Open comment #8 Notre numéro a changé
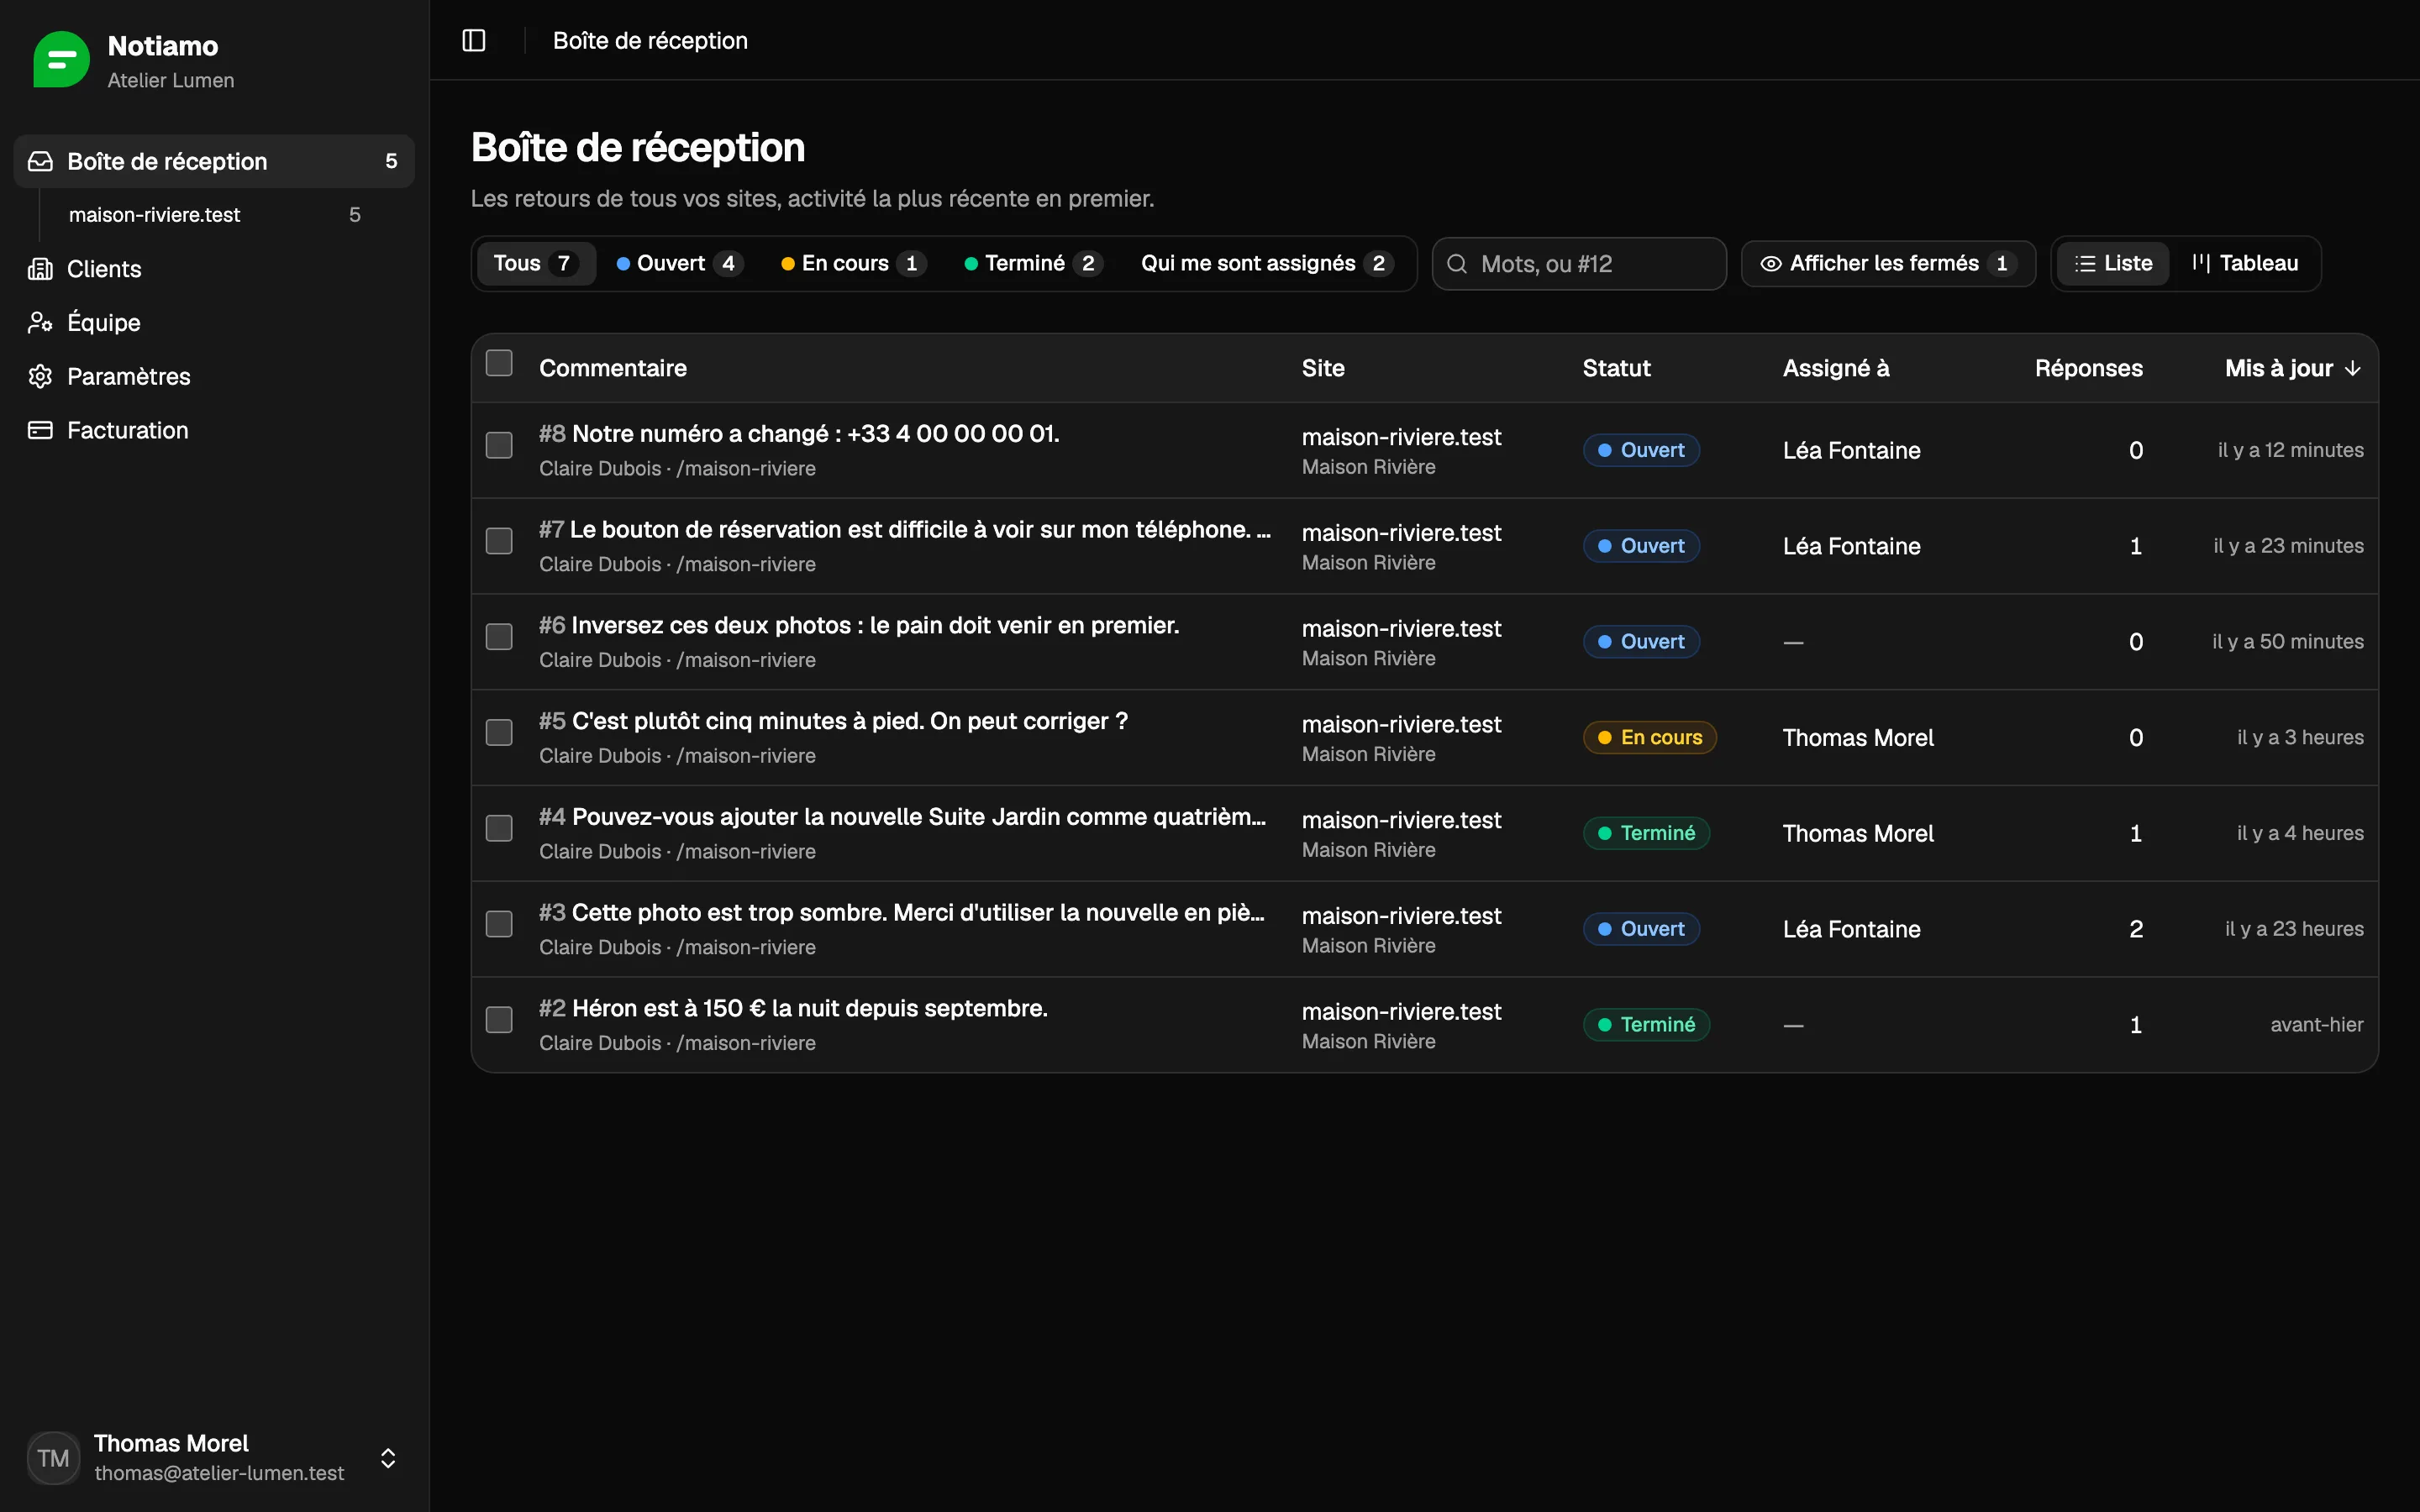The image size is (2420, 1512). coord(799,434)
